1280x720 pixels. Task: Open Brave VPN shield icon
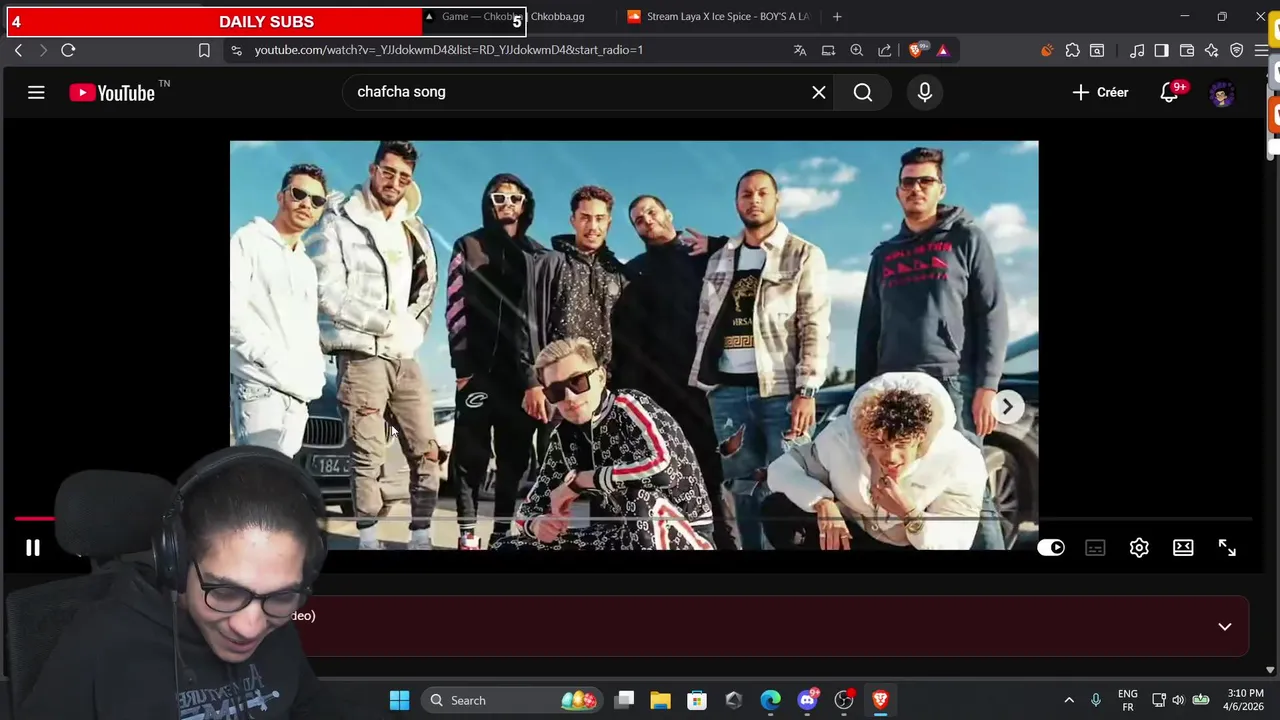tap(1236, 50)
